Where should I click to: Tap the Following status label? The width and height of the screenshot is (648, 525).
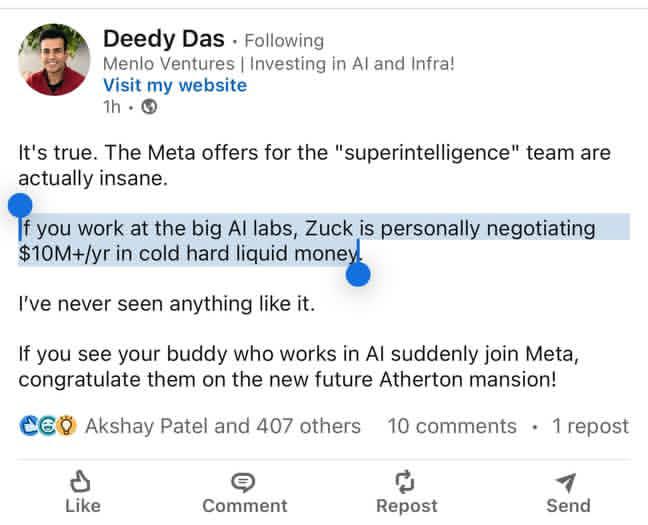click(284, 41)
